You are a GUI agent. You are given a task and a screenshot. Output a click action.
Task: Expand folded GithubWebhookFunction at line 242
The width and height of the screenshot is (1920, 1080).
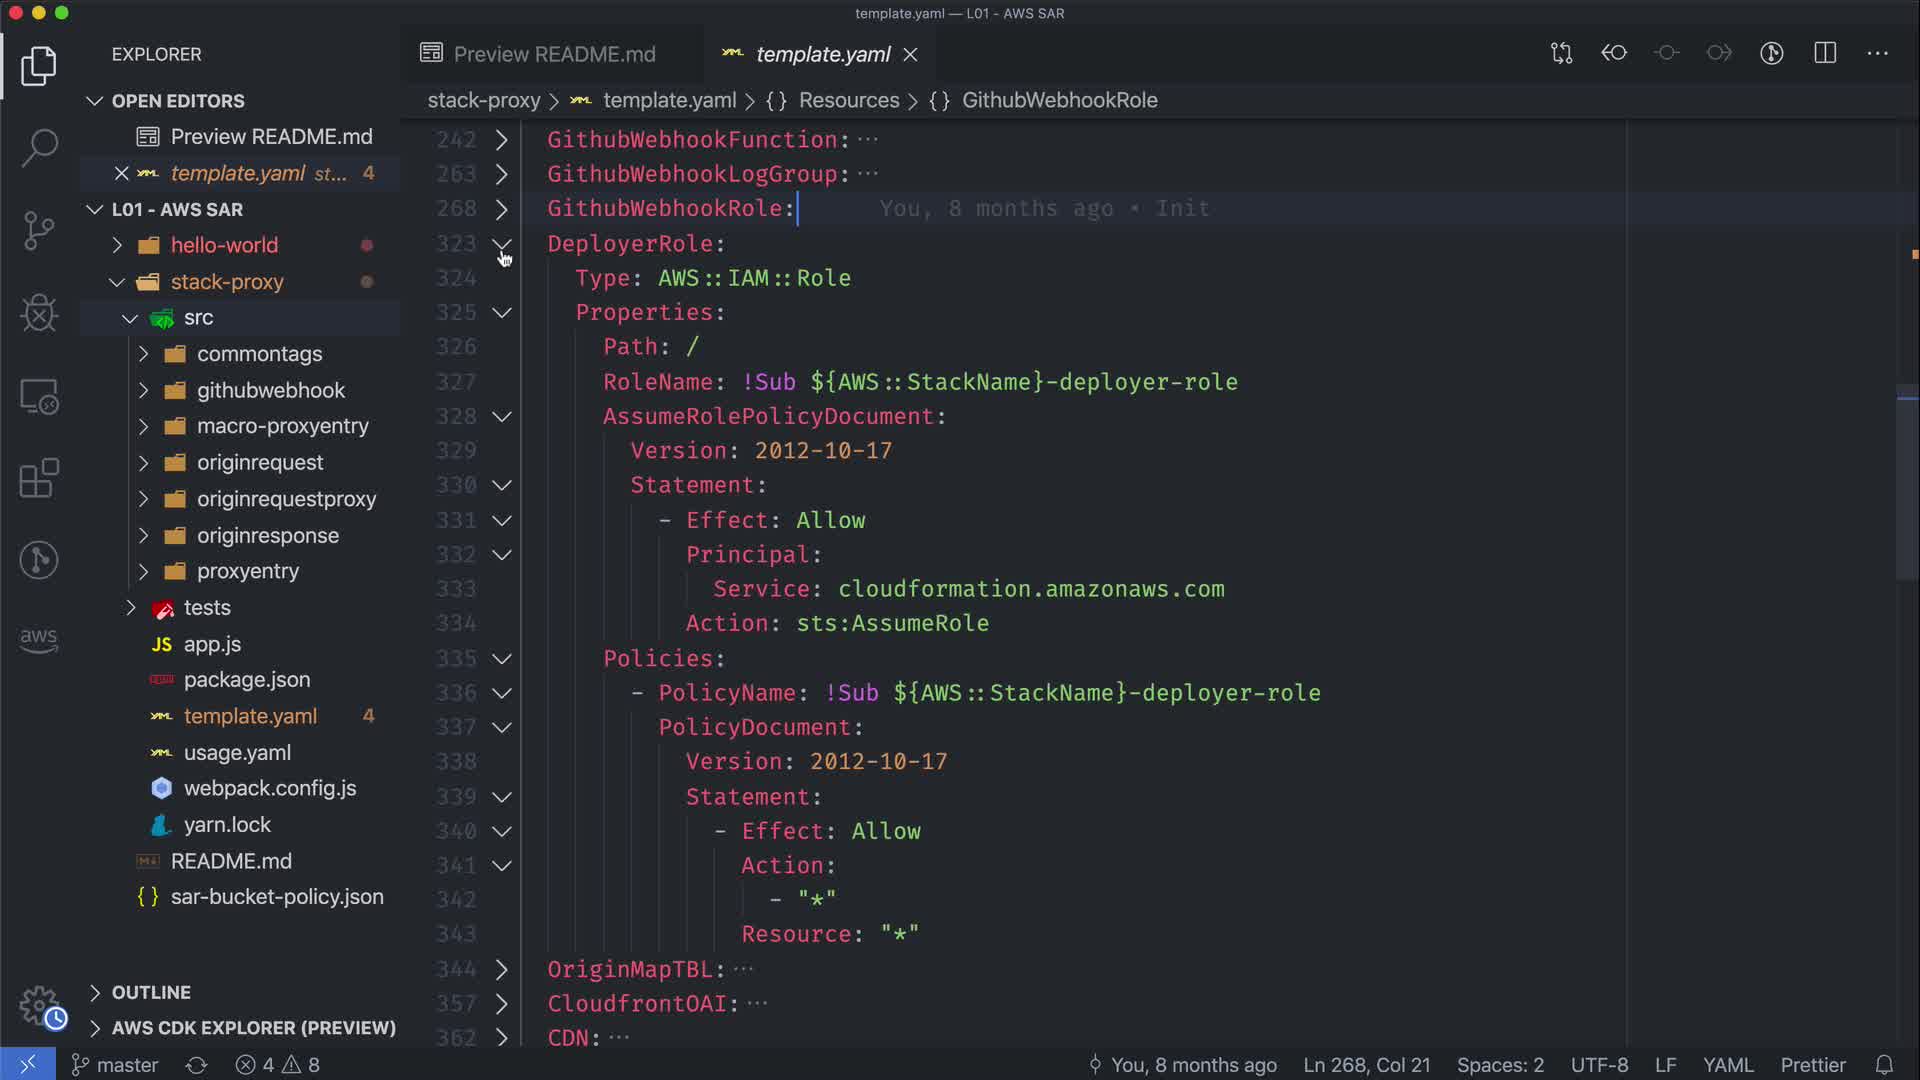coord(502,140)
